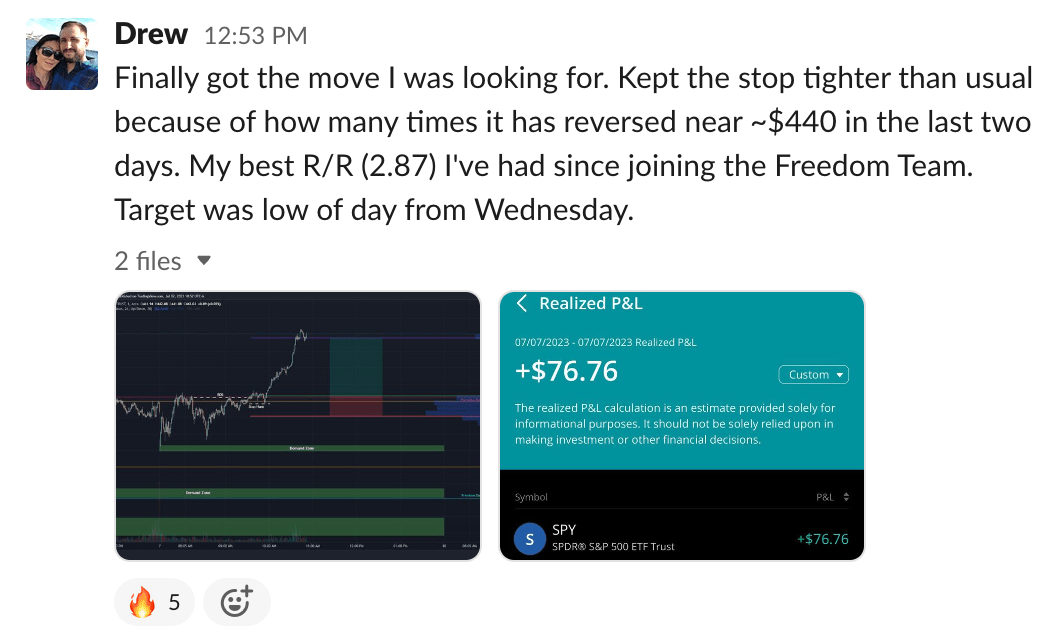Click back chevron beside Realized P&L
Screen dimensions: 1060x634
coord(521,304)
